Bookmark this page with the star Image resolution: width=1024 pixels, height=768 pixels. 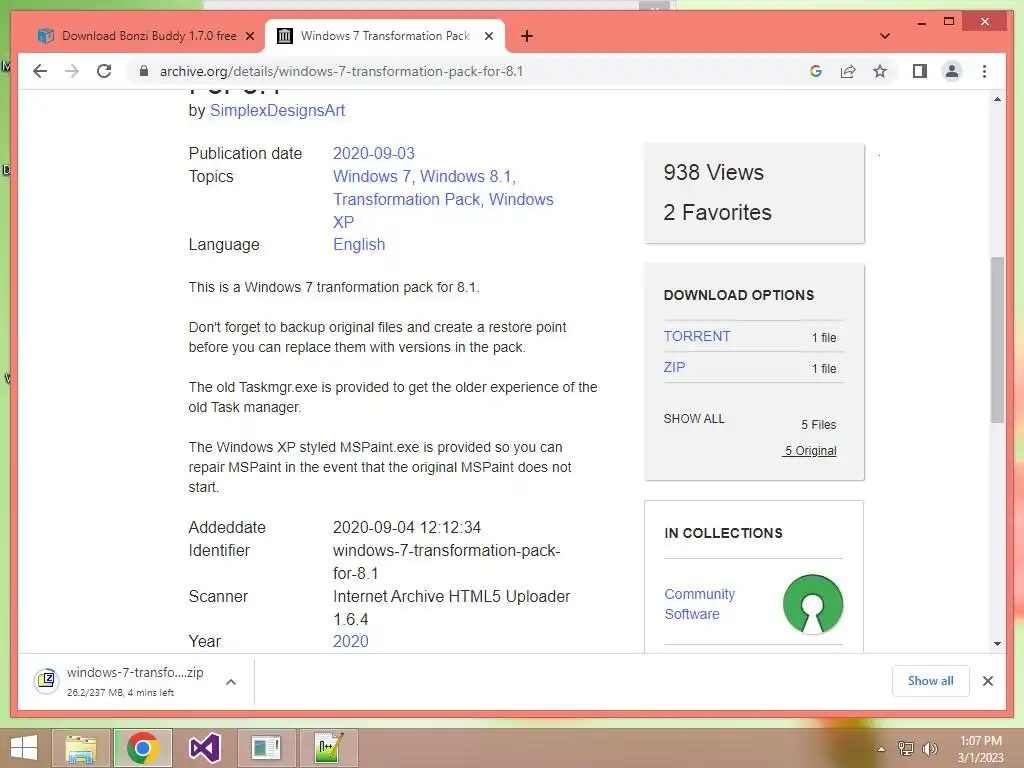880,71
